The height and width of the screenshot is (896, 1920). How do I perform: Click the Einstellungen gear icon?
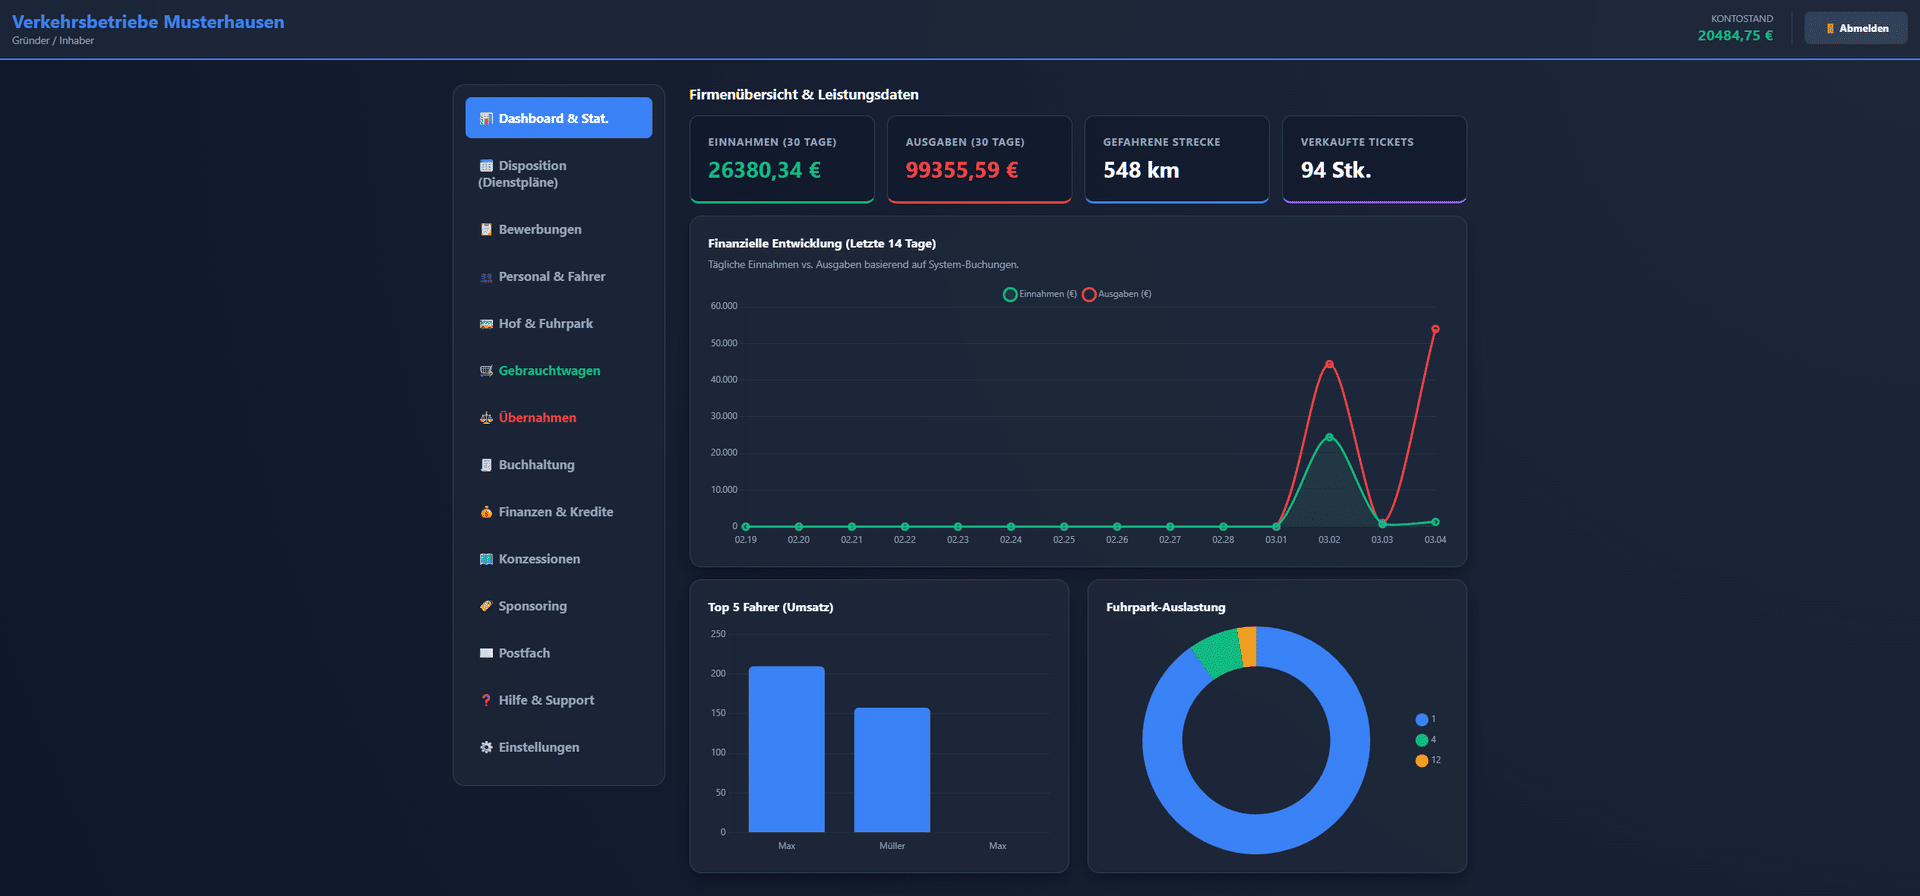[x=486, y=748]
